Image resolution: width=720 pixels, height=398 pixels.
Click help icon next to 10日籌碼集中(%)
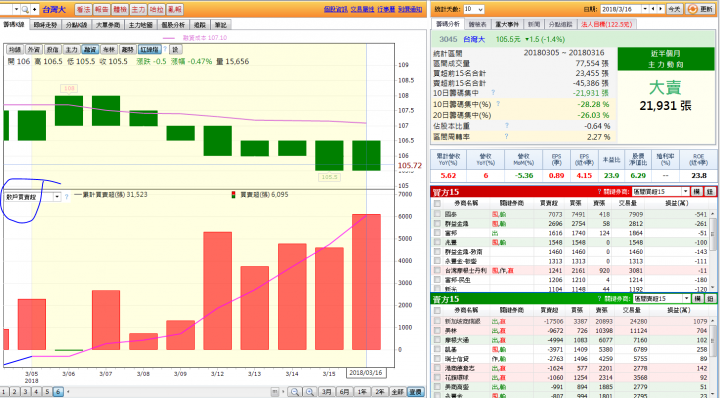click(498, 104)
